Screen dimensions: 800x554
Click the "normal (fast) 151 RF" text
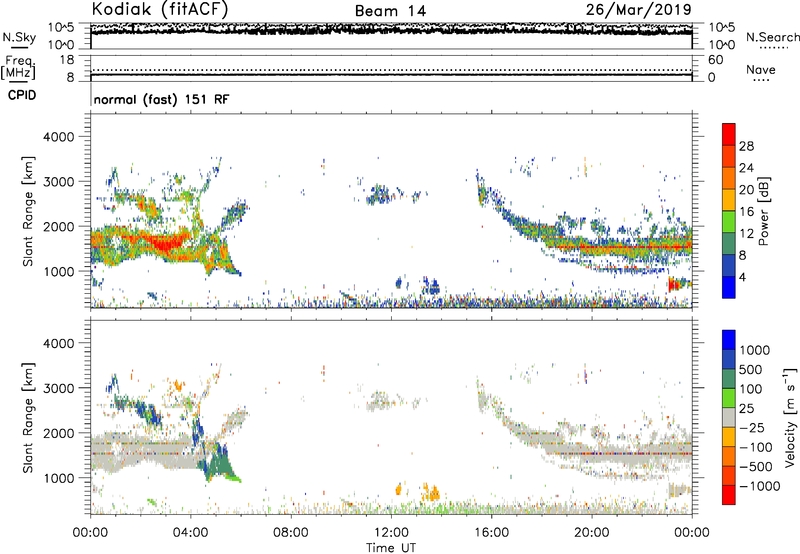(x=161, y=99)
